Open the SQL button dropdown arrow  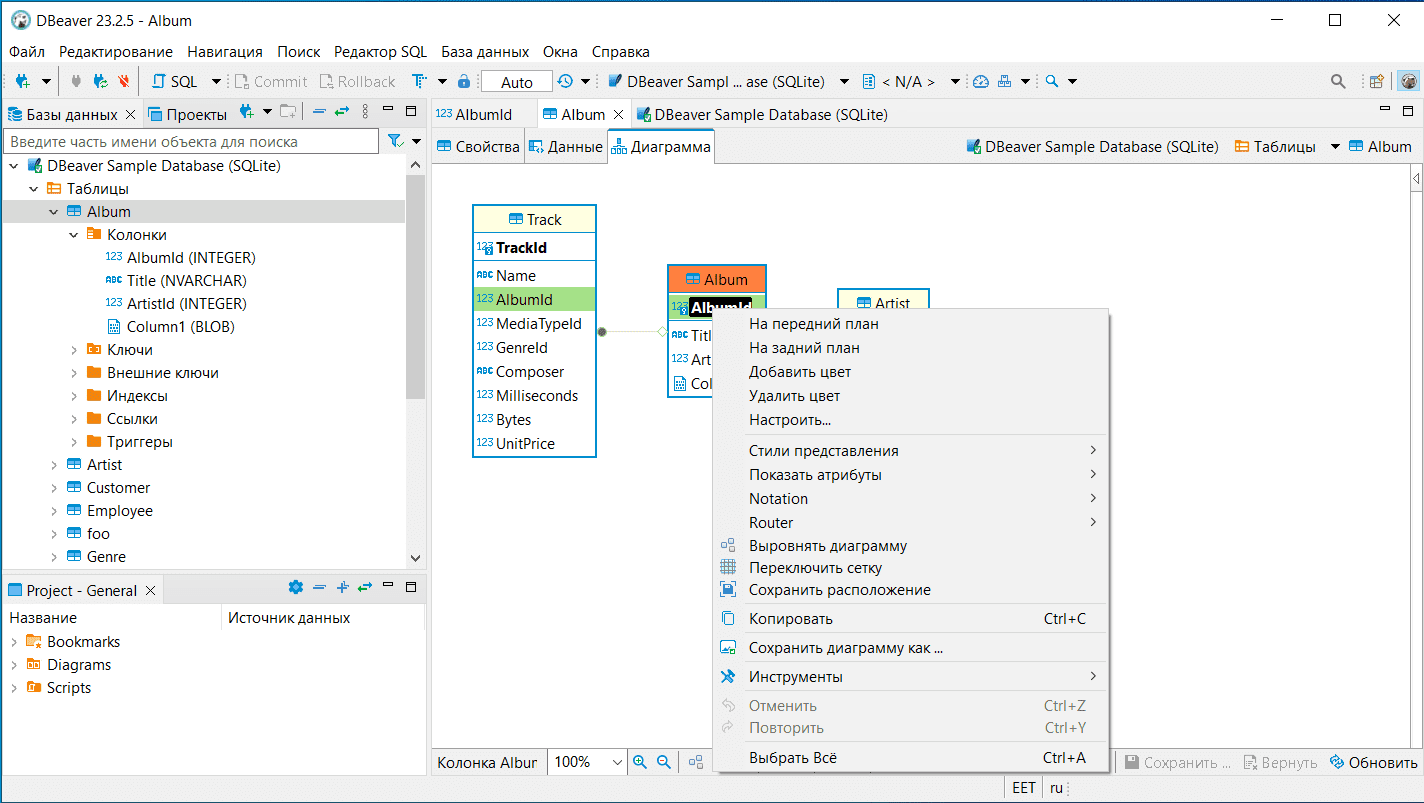(216, 82)
